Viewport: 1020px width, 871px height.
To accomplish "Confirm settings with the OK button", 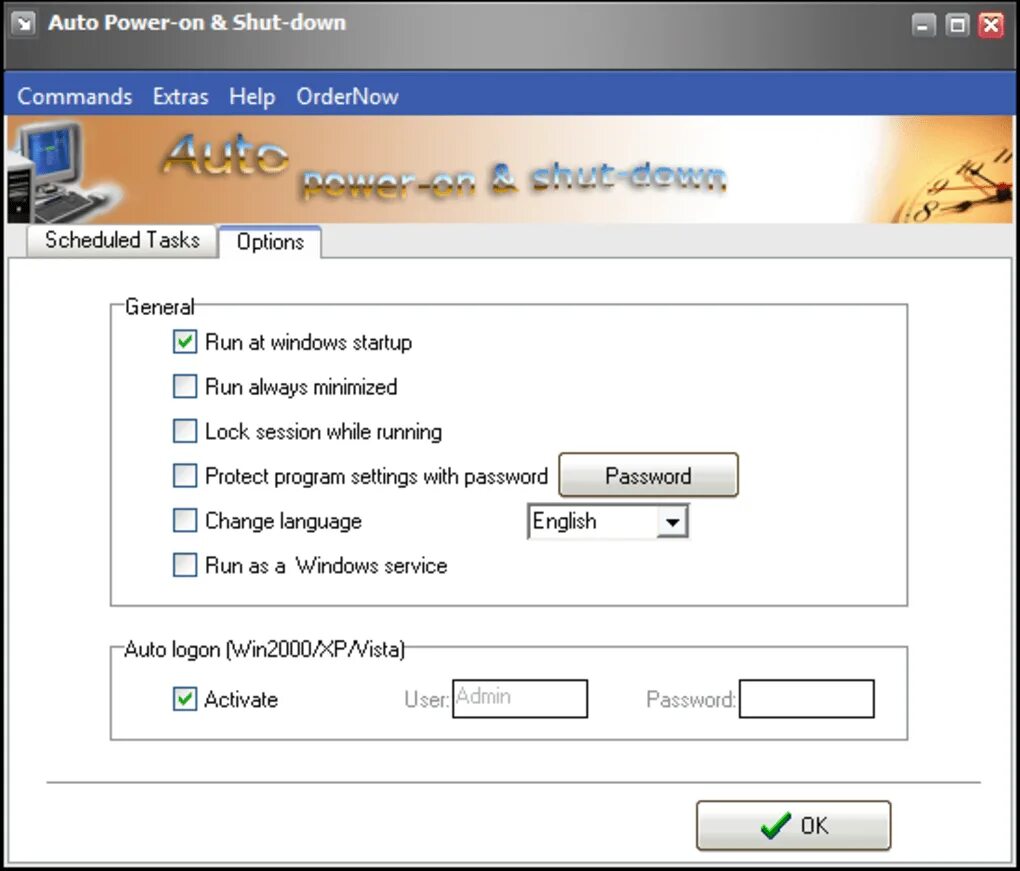I will (x=793, y=825).
